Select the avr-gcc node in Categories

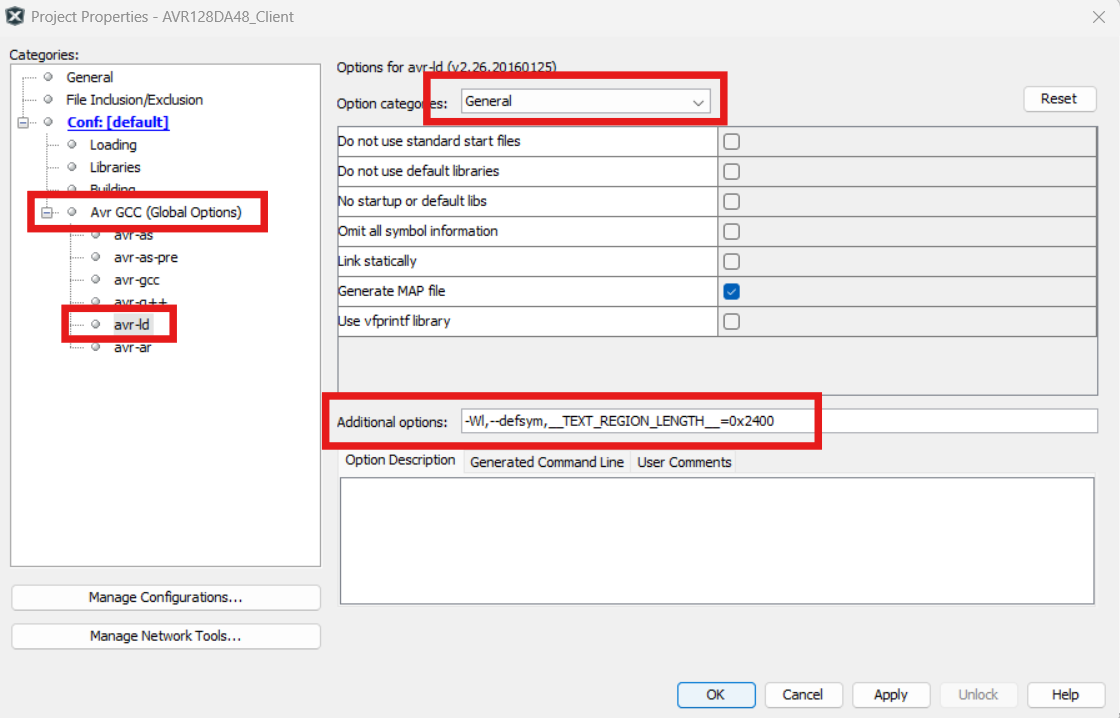pyautogui.click(x=136, y=280)
